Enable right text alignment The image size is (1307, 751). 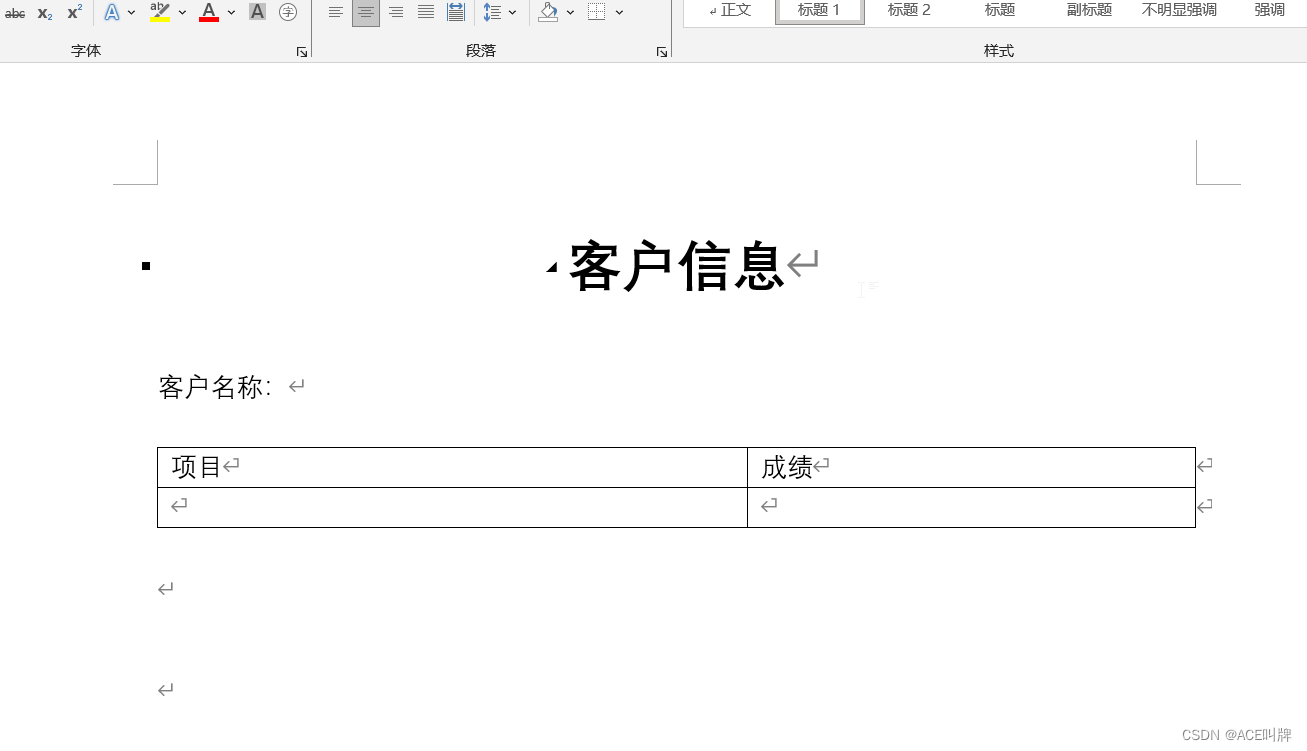[x=395, y=11]
